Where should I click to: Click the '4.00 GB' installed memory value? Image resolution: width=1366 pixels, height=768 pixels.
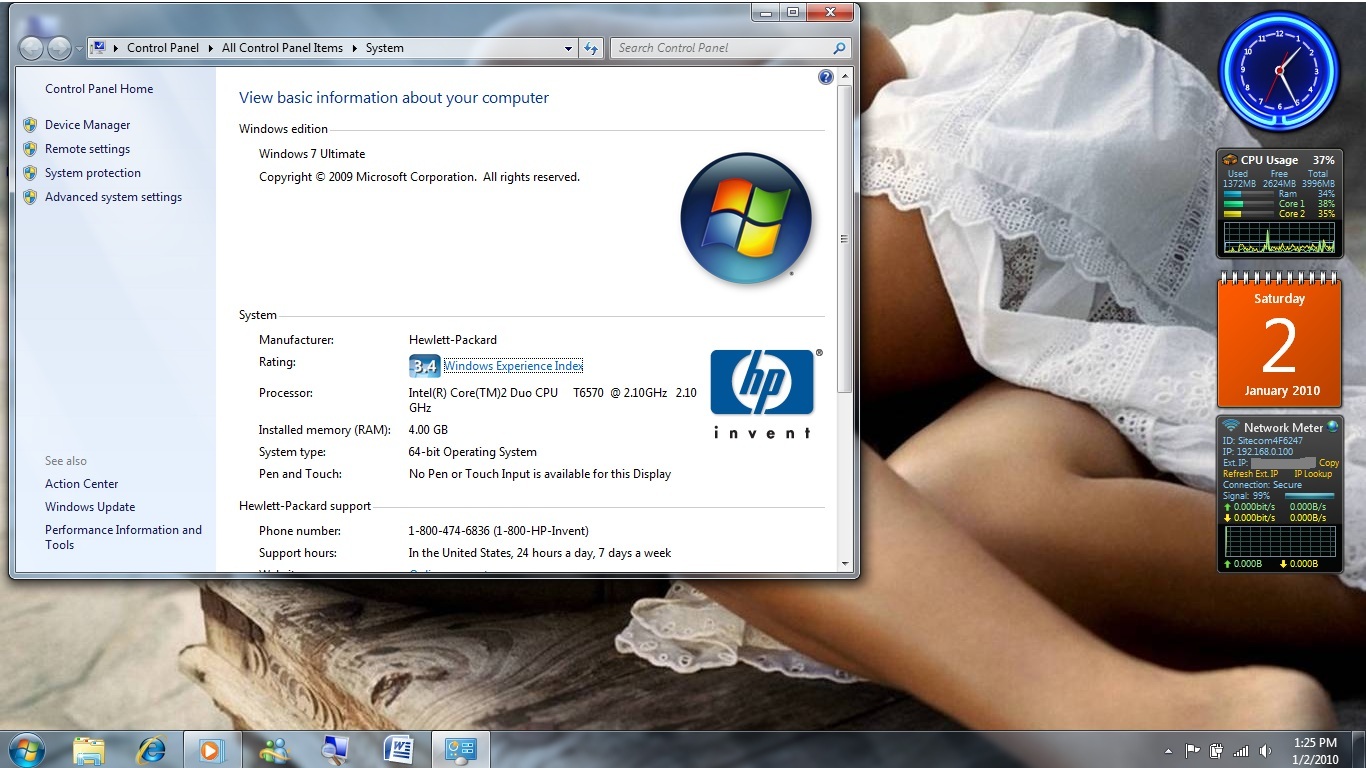(x=428, y=430)
